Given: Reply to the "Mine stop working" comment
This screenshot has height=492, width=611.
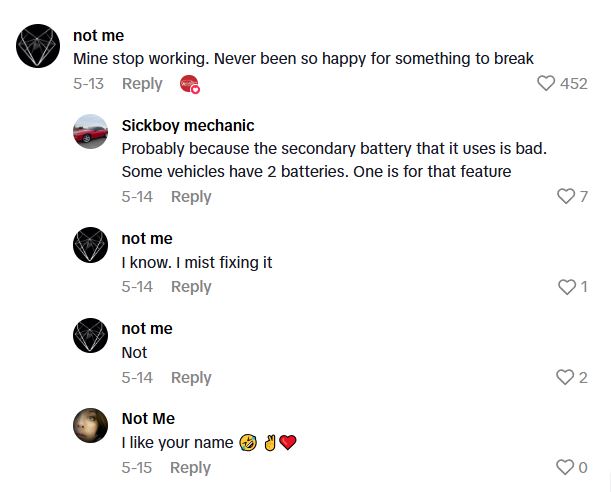Looking at the screenshot, I should [142, 84].
